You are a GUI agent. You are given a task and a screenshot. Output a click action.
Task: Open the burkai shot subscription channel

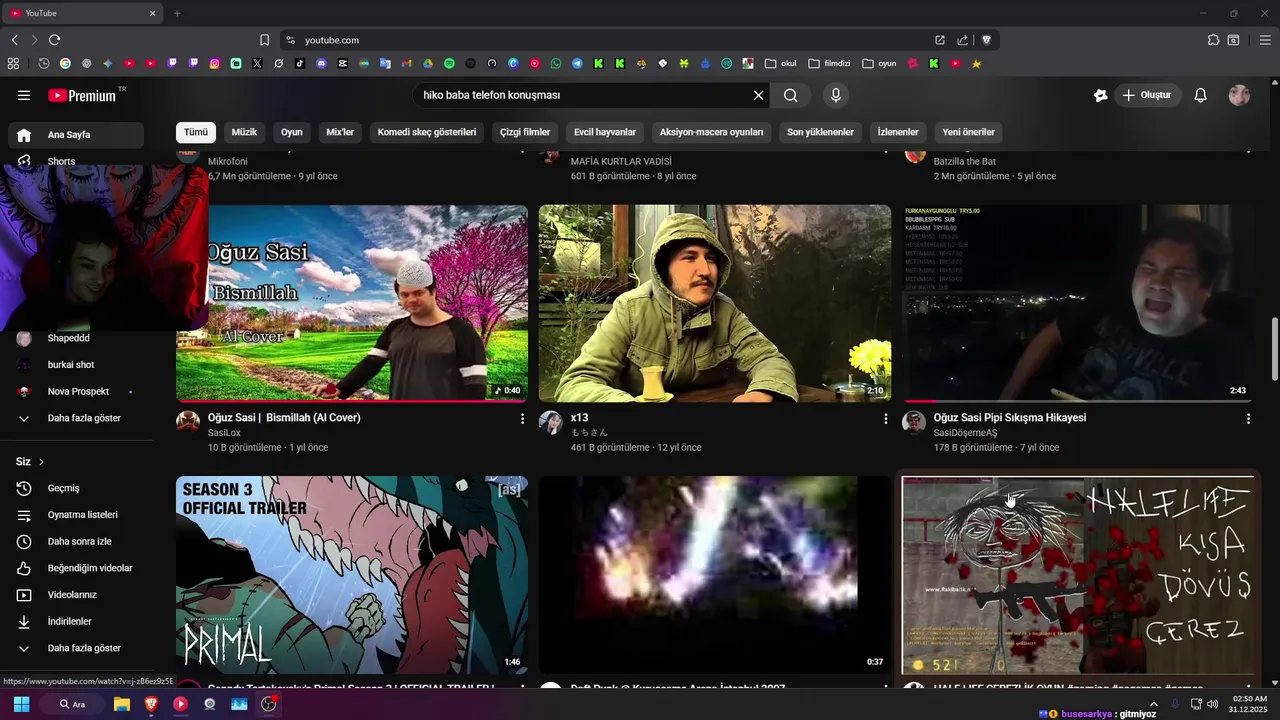[76, 365]
